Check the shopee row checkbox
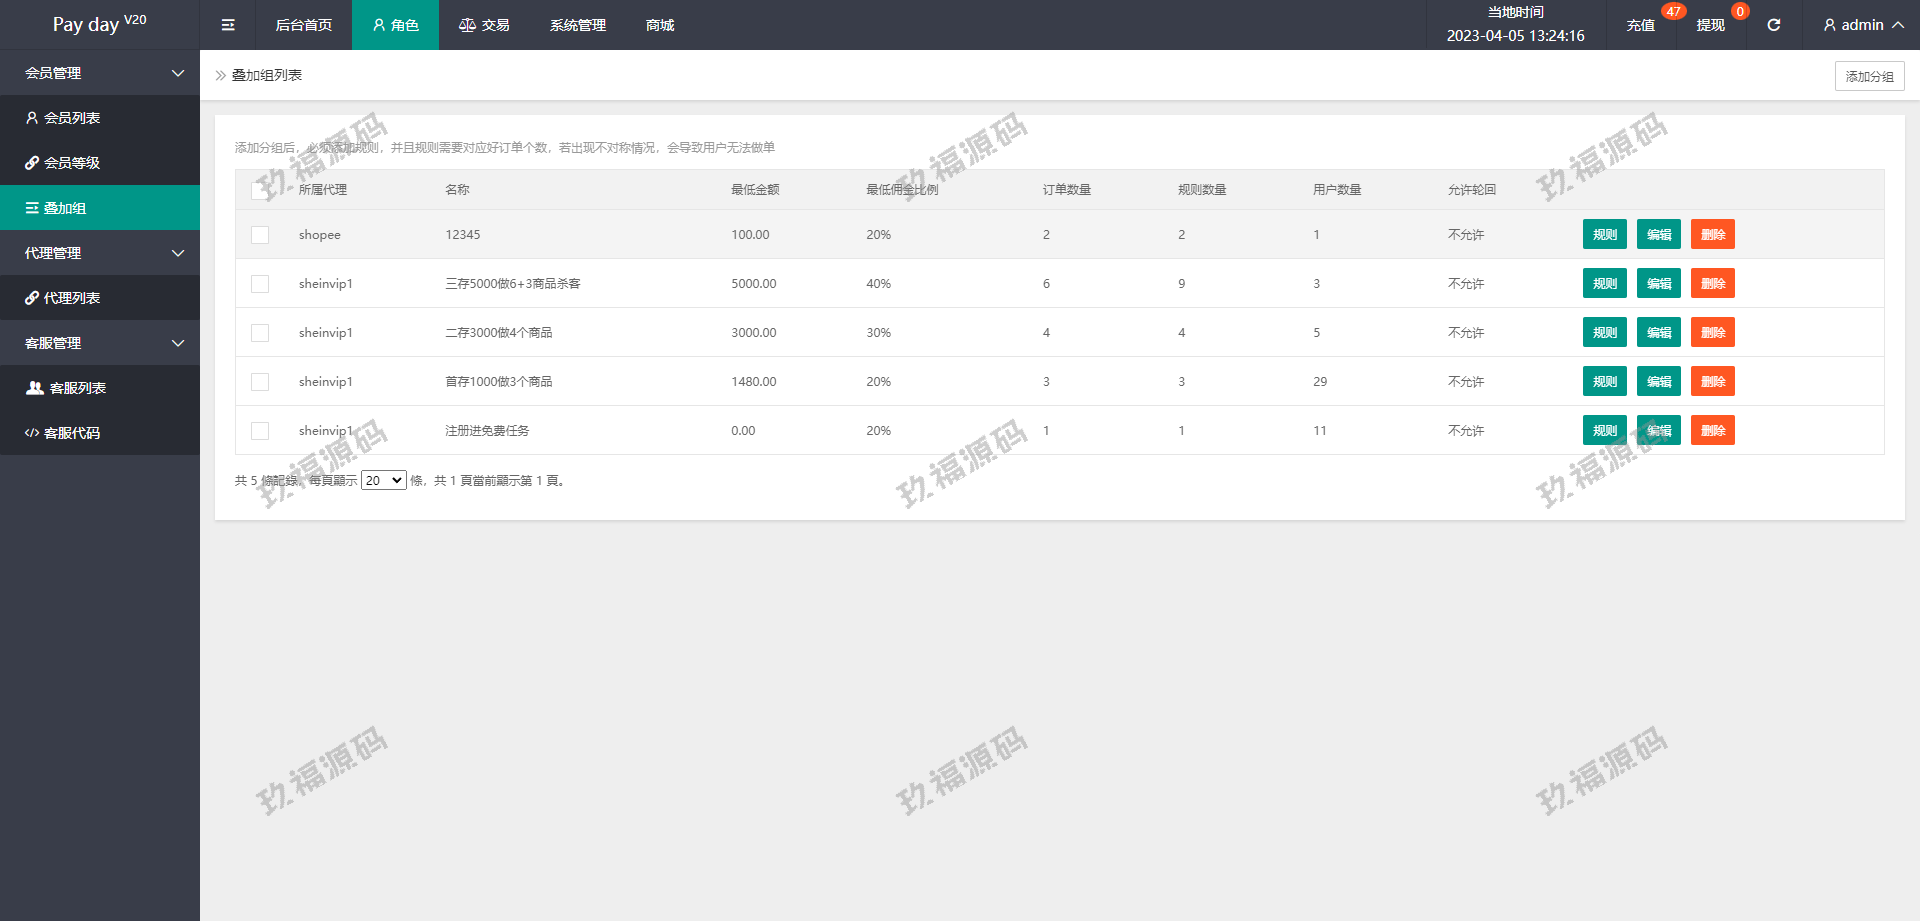 tap(260, 235)
